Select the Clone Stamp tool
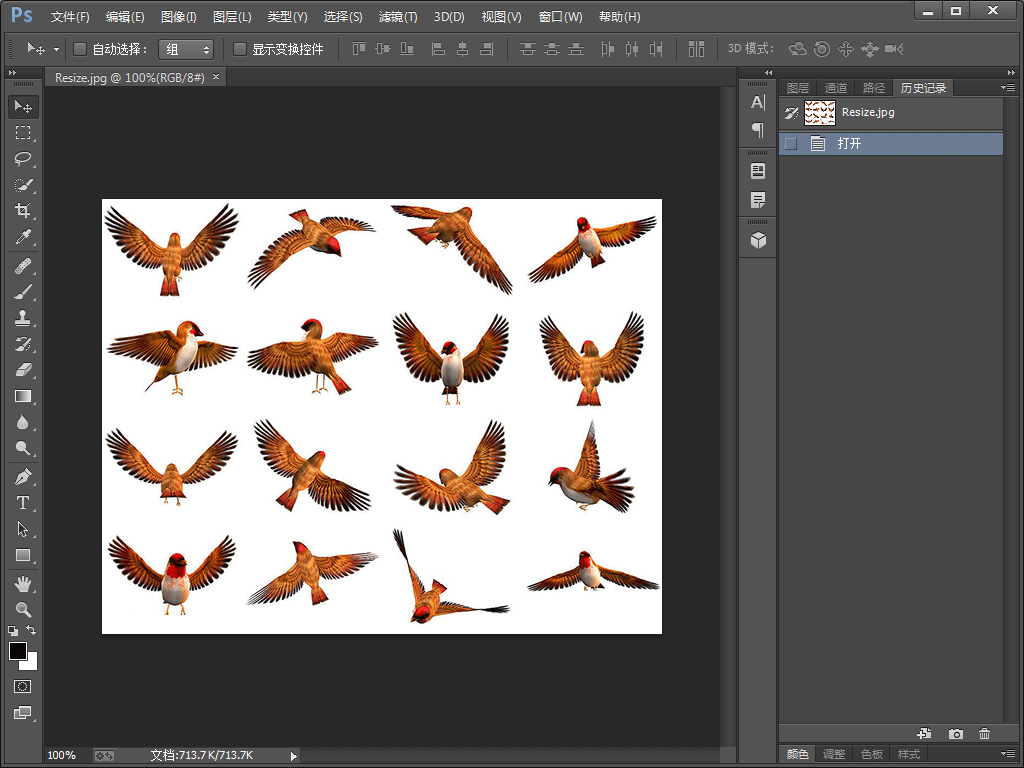The image size is (1024, 768). tap(23, 318)
